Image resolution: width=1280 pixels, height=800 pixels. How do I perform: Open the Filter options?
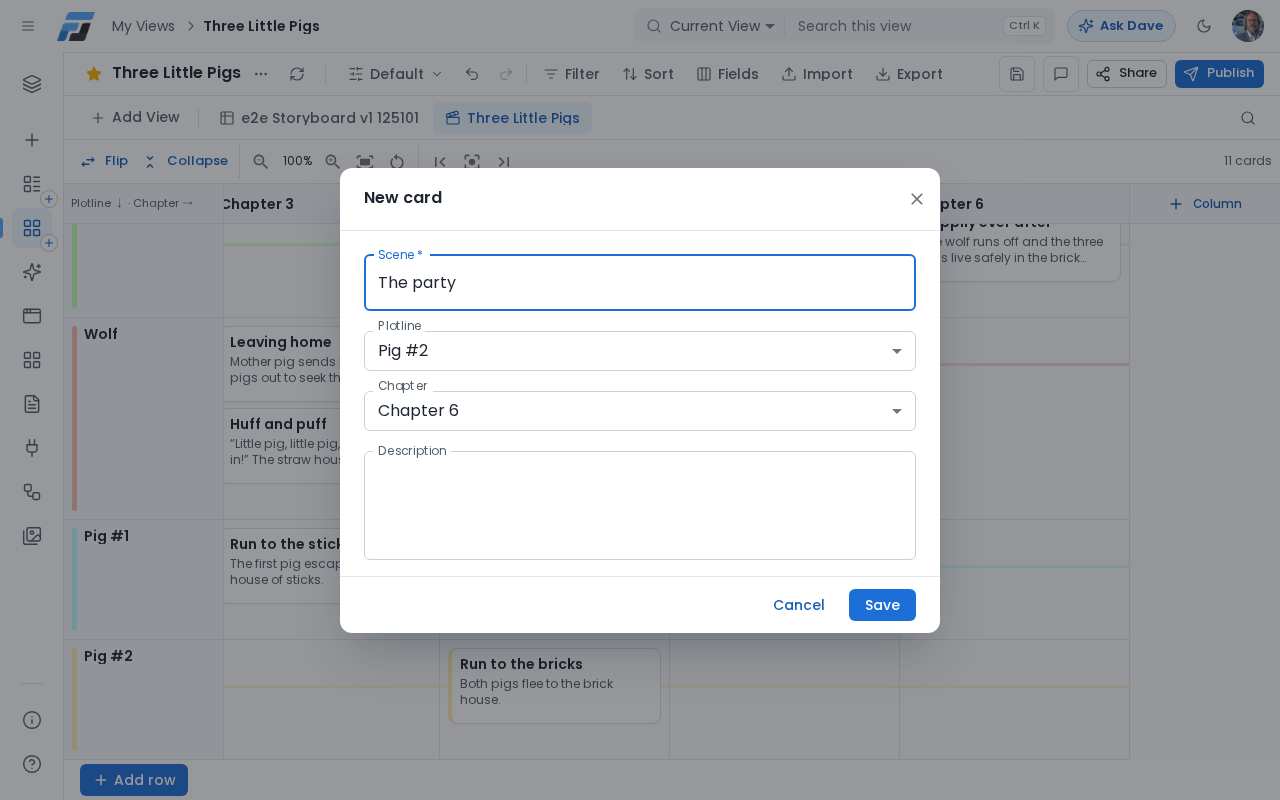point(571,74)
